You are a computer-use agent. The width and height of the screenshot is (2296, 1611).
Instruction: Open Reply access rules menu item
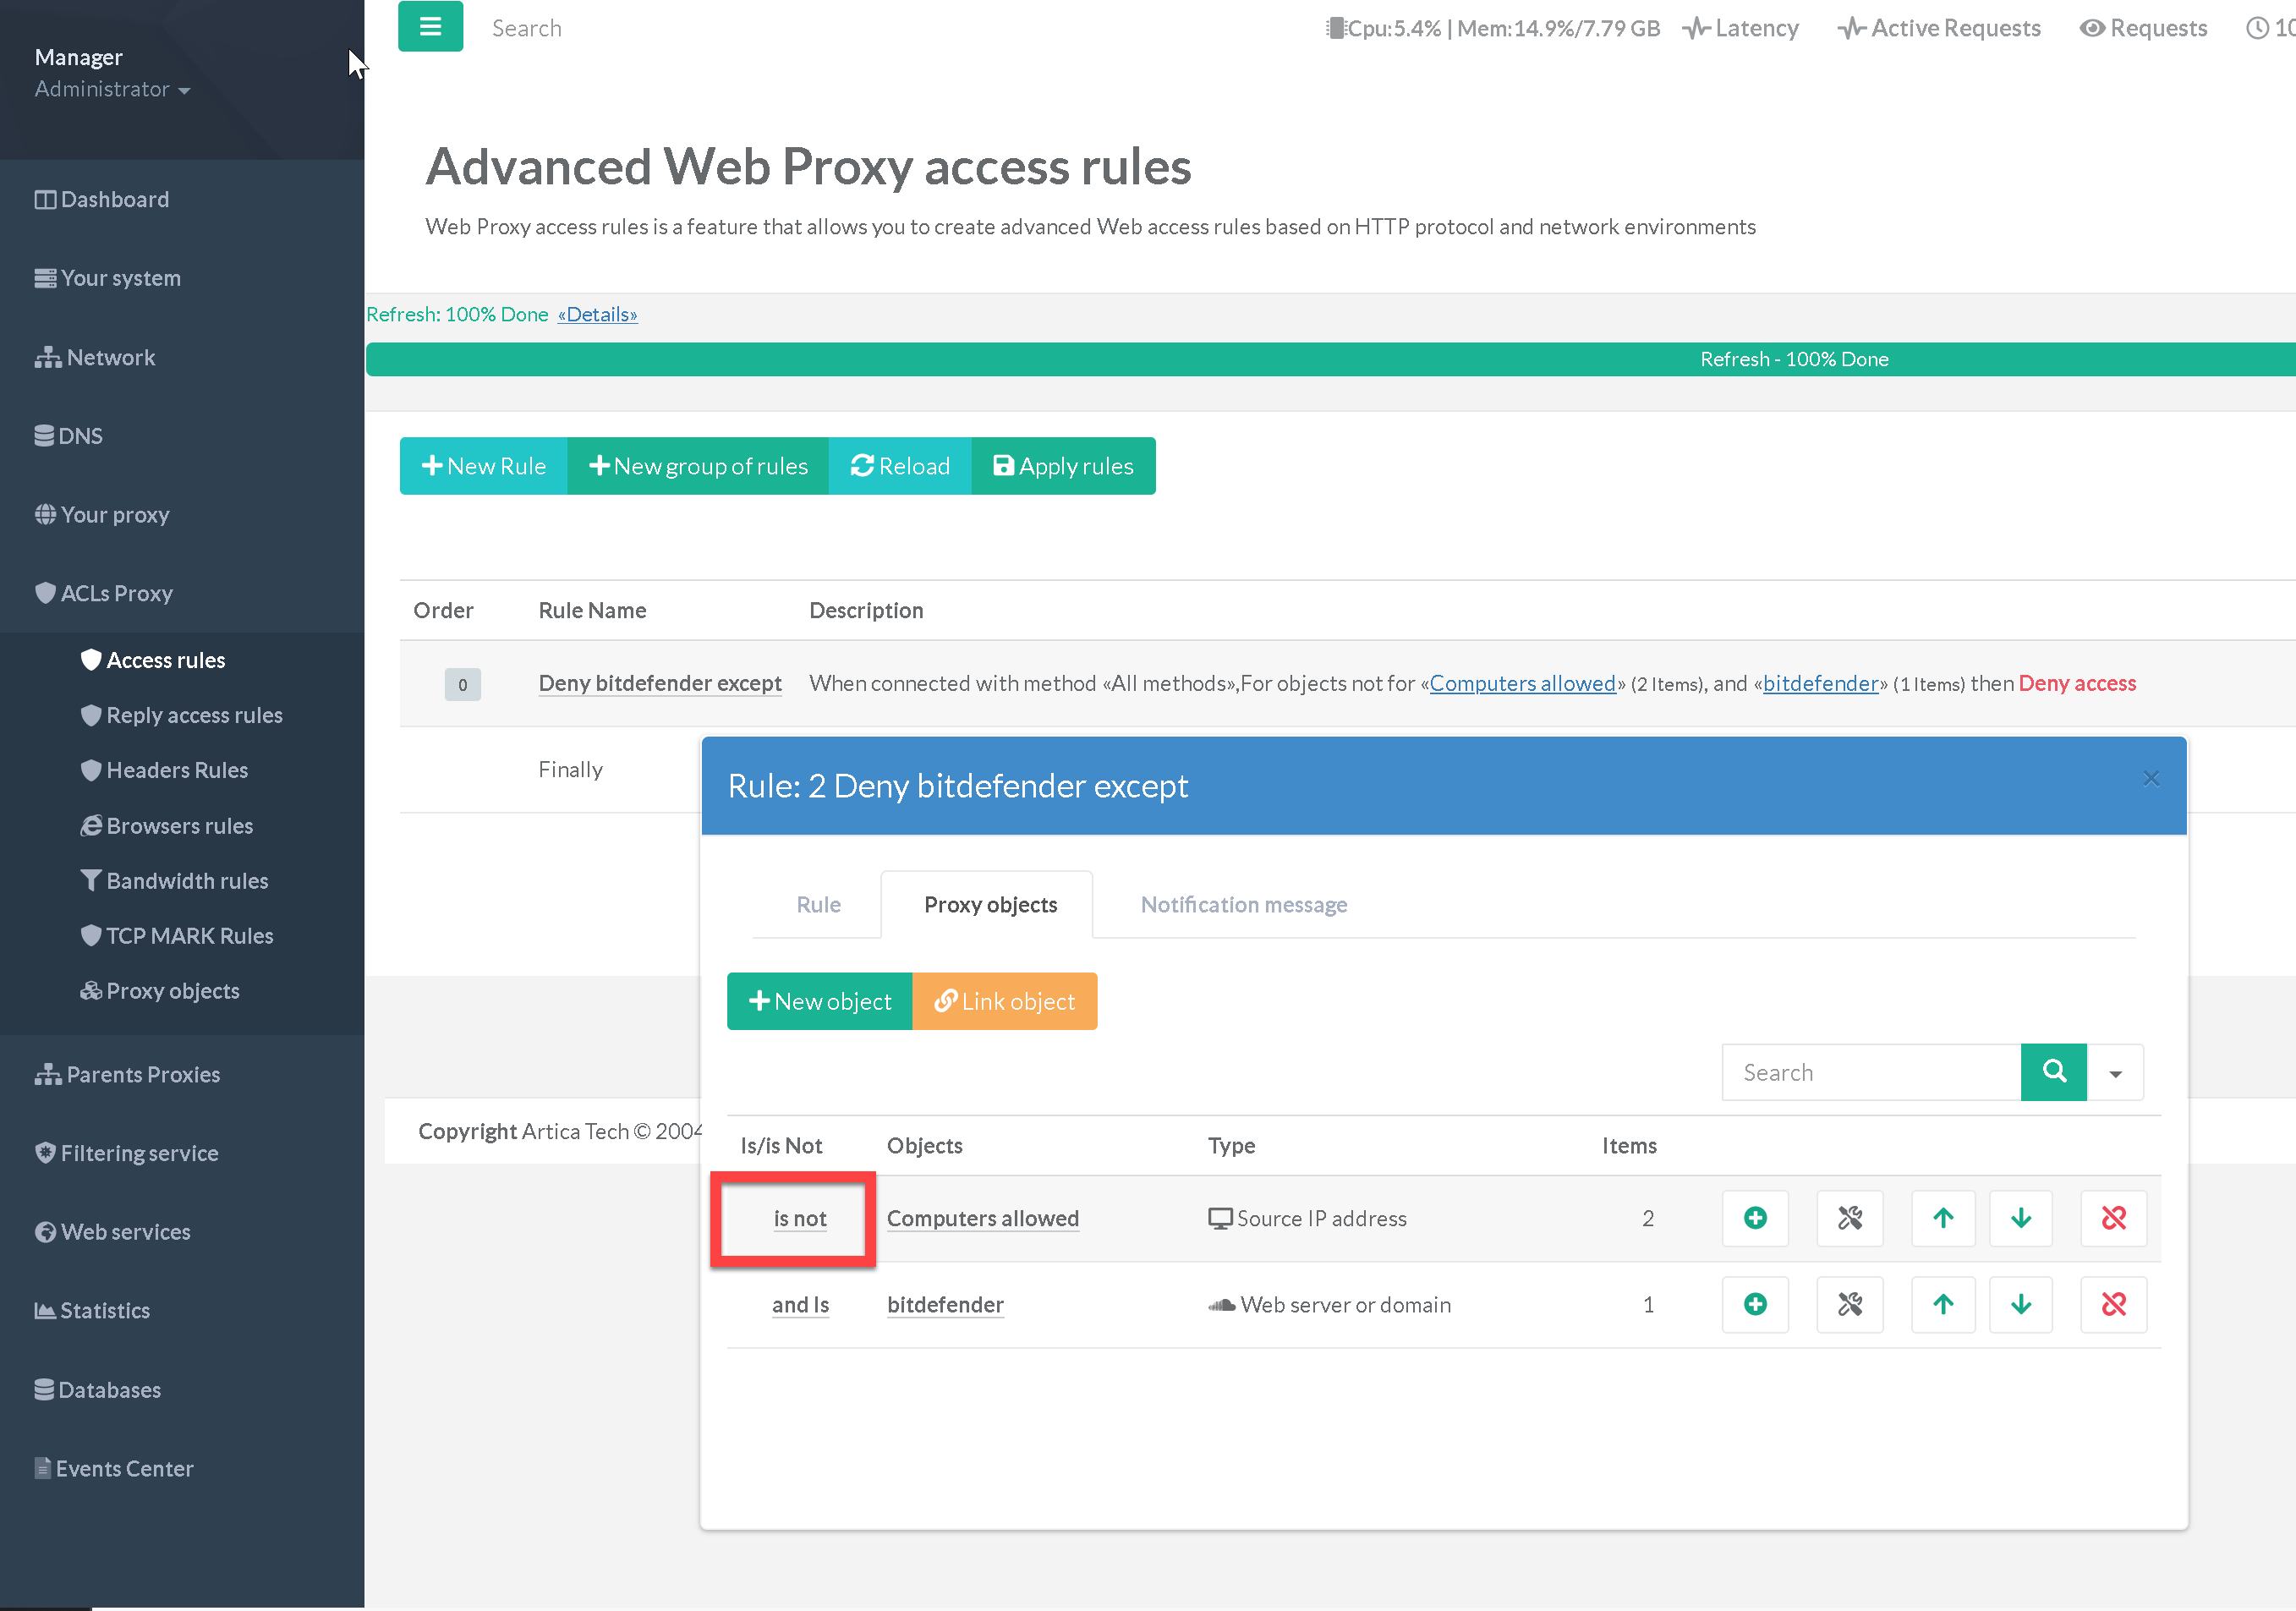click(x=194, y=715)
